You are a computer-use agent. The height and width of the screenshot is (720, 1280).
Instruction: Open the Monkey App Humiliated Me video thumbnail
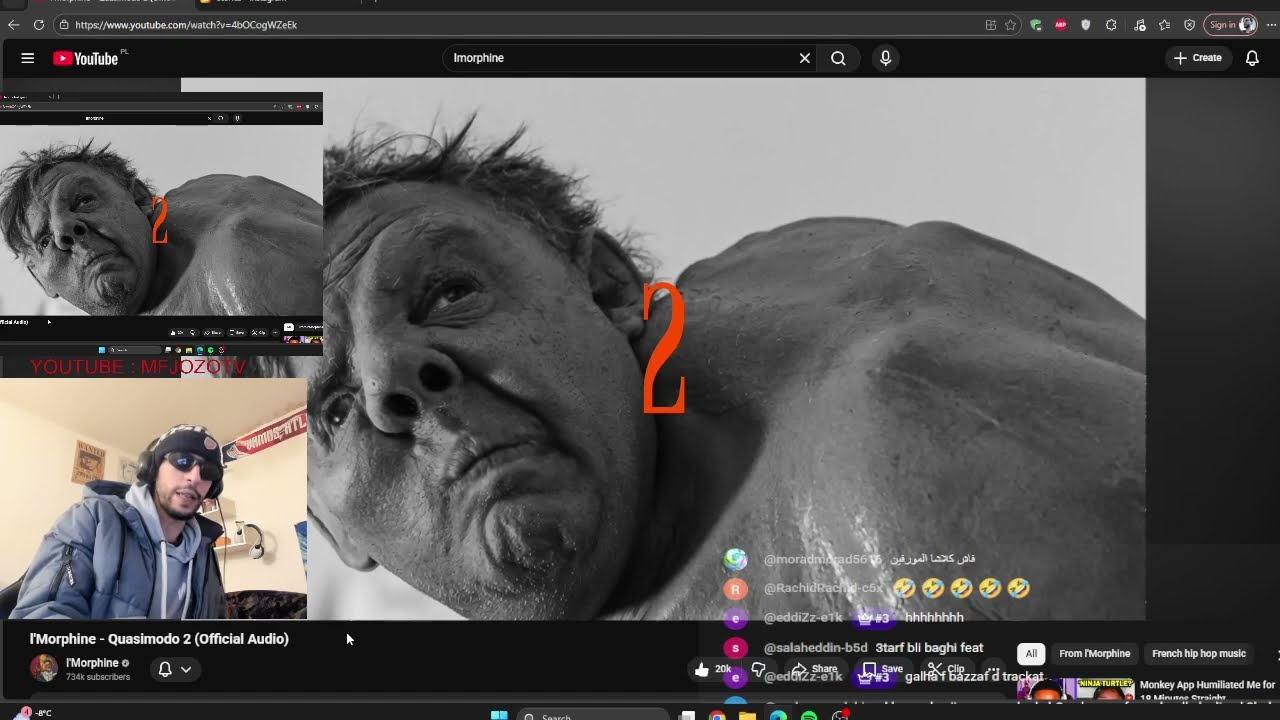click(1076, 690)
